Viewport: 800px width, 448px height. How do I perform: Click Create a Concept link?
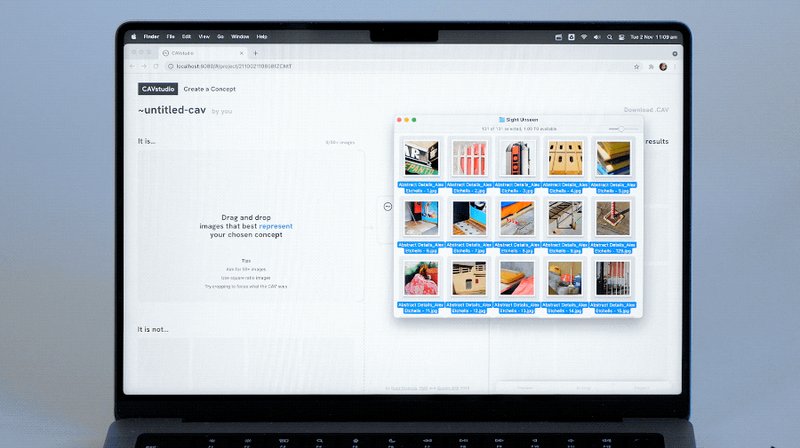(x=210, y=89)
